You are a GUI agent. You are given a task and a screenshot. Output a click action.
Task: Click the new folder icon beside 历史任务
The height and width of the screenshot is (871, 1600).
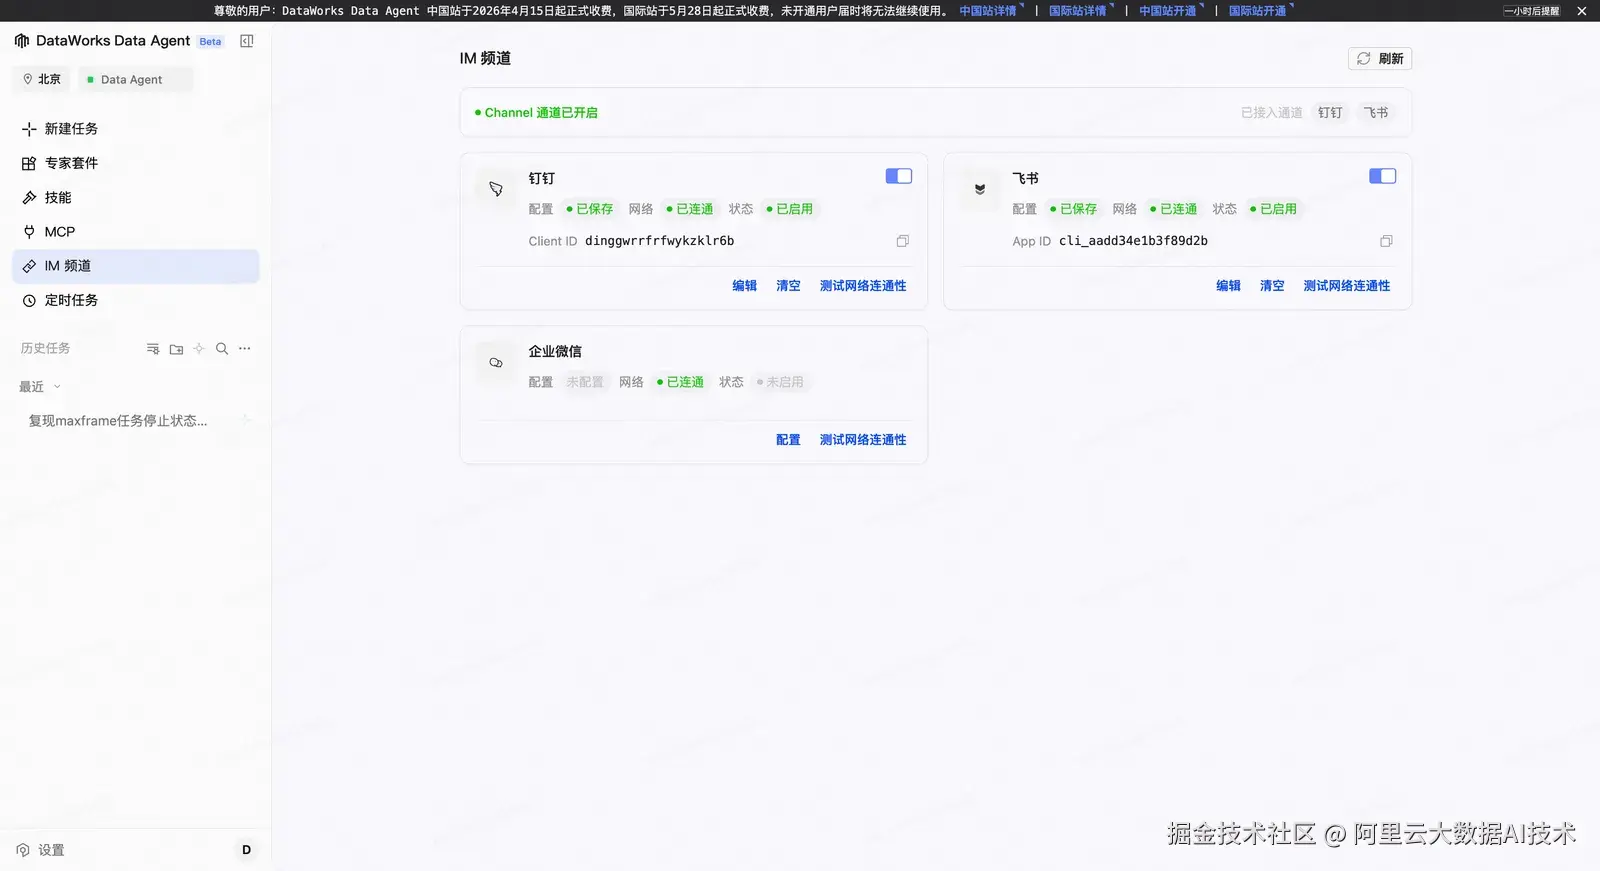(176, 349)
